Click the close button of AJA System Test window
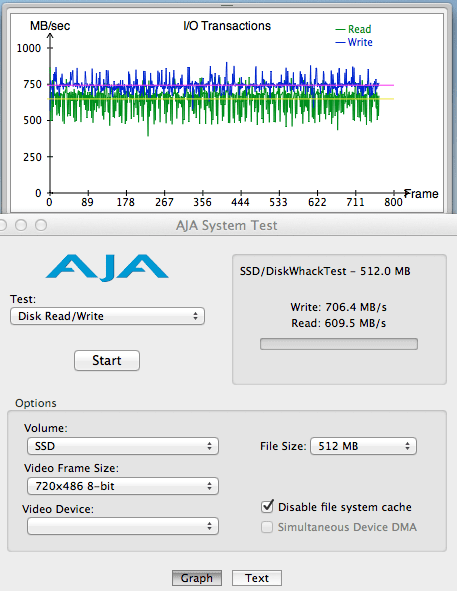The image size is (457, 591). tap(2, 225)
